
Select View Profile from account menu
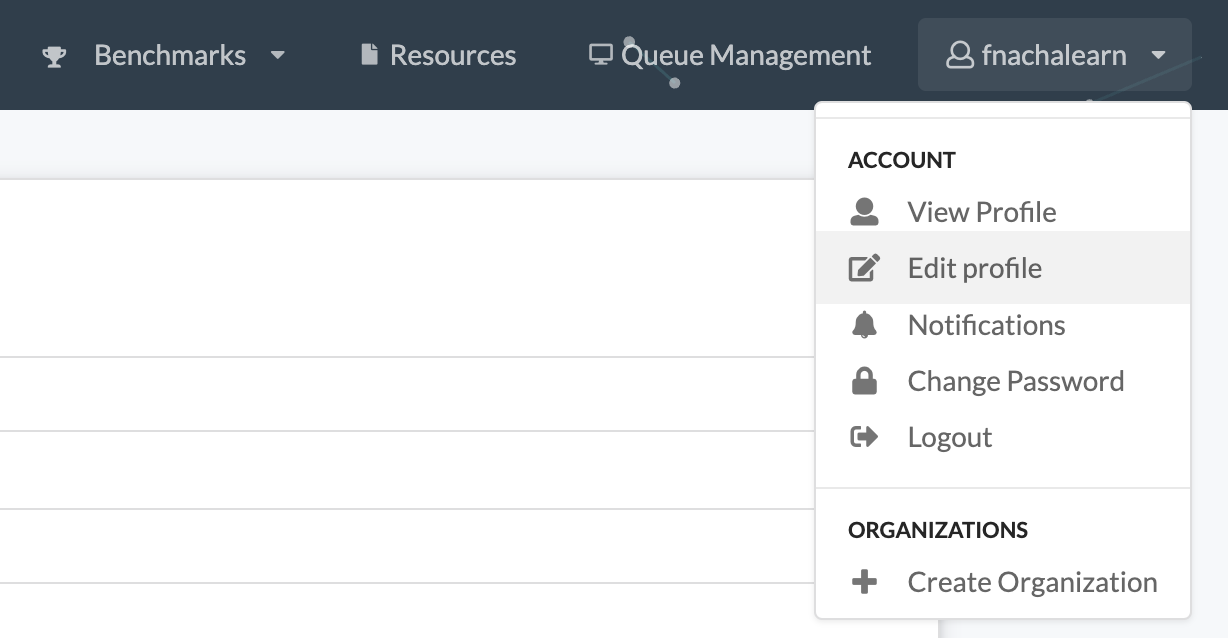[x=981, y=212]
